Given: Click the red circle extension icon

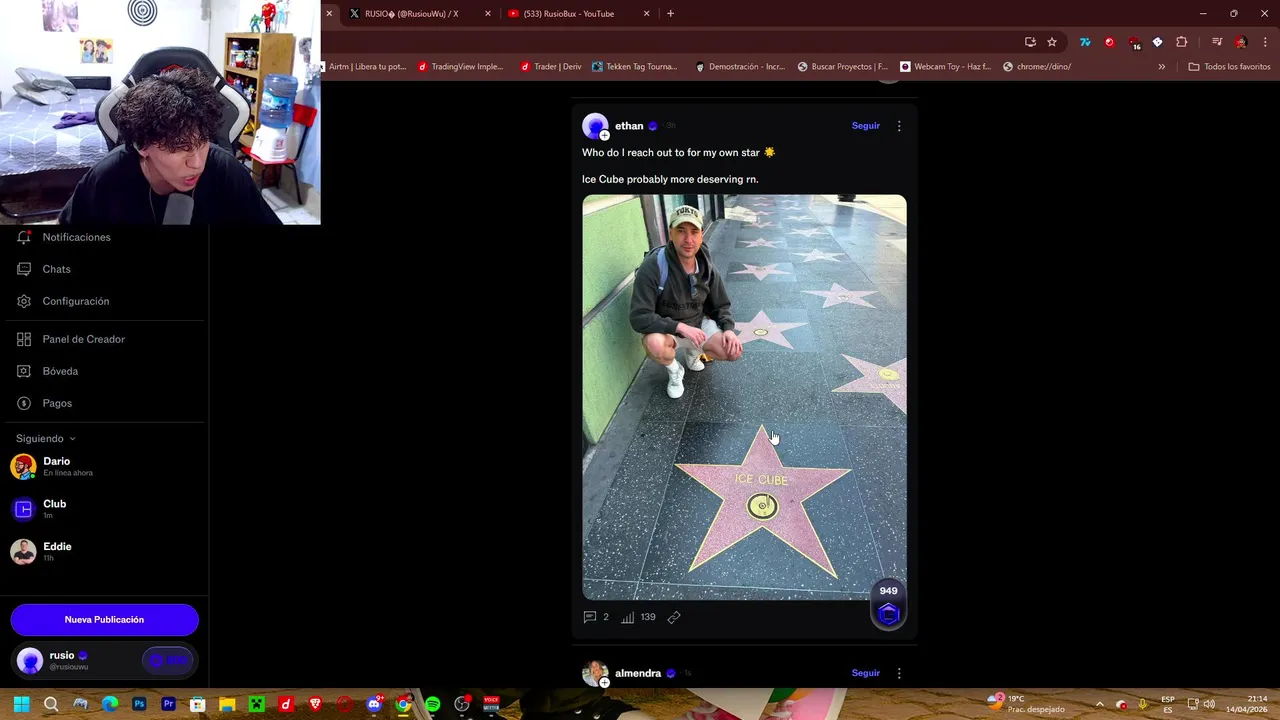Looking at the screenshot, I should 1109,42.
